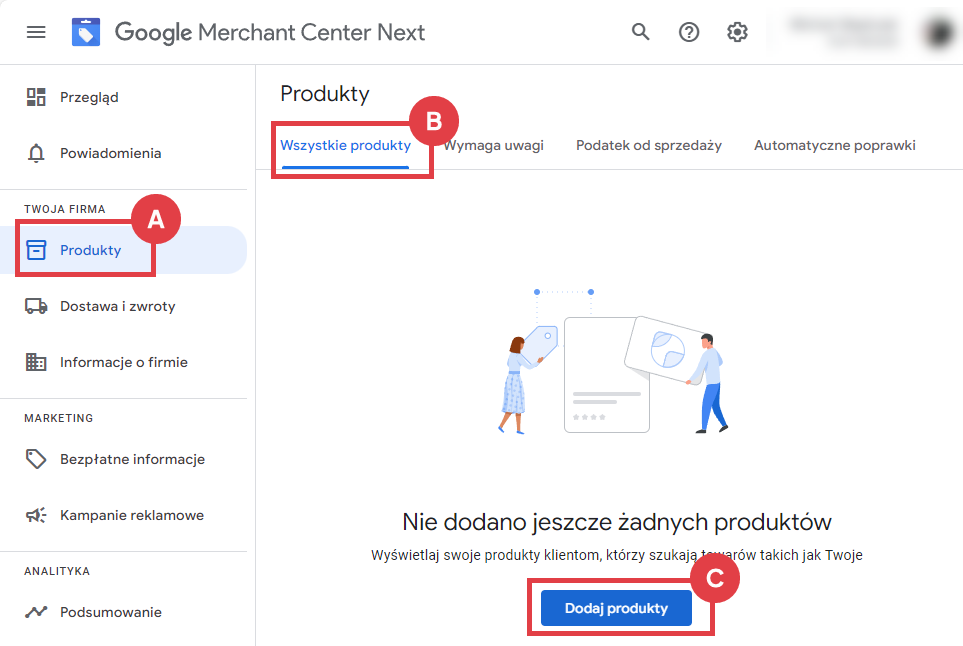The image size is (963, 646).
Task: Click the Dostawa i zwroty truck icon
Action: tap(38, 306)
